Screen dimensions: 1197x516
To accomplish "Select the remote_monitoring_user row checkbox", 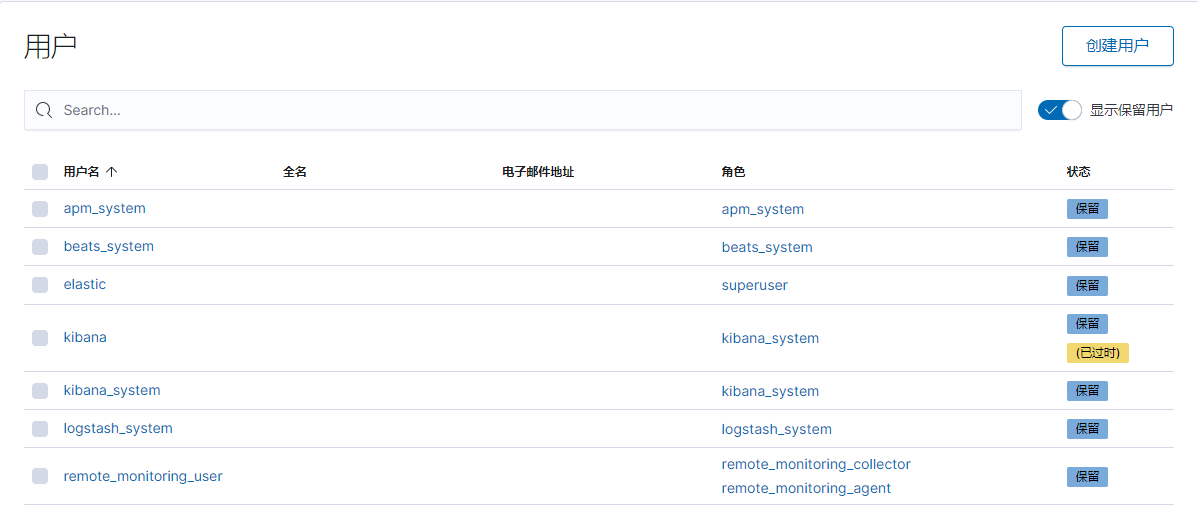I will click(x=40, y=476).
